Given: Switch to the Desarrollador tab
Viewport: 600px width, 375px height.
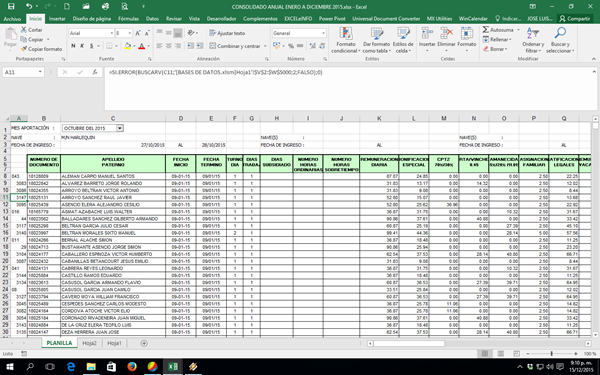Looking at the screenshot, I should coord(221,18).
